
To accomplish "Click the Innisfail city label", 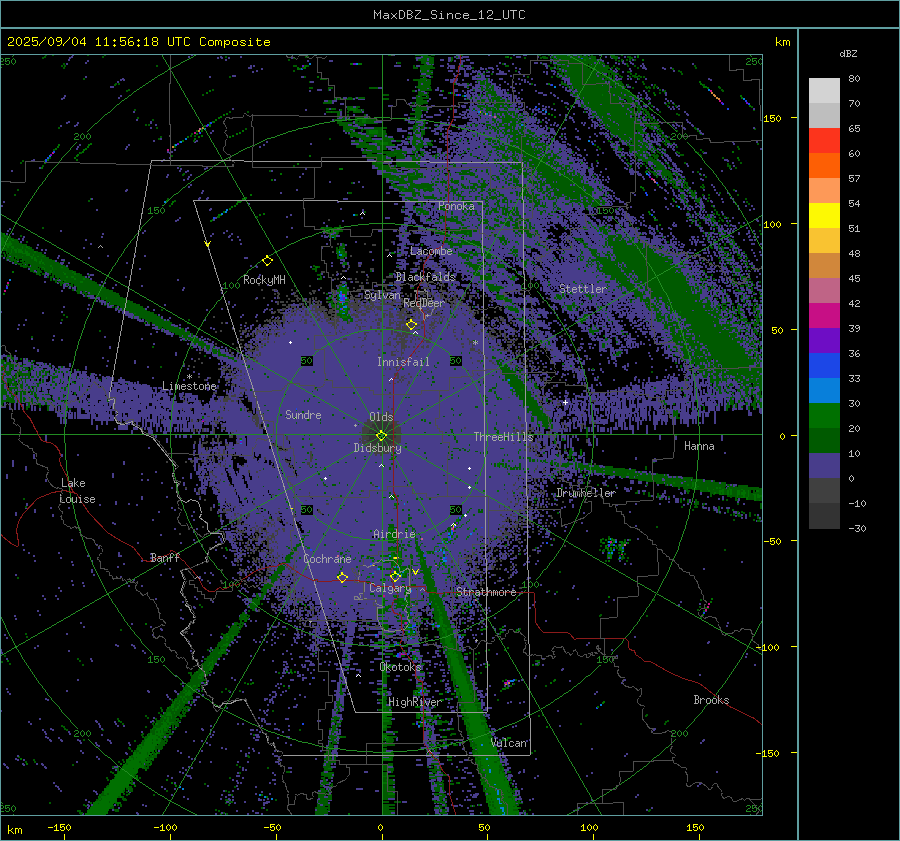I will (x=403, y=362).
